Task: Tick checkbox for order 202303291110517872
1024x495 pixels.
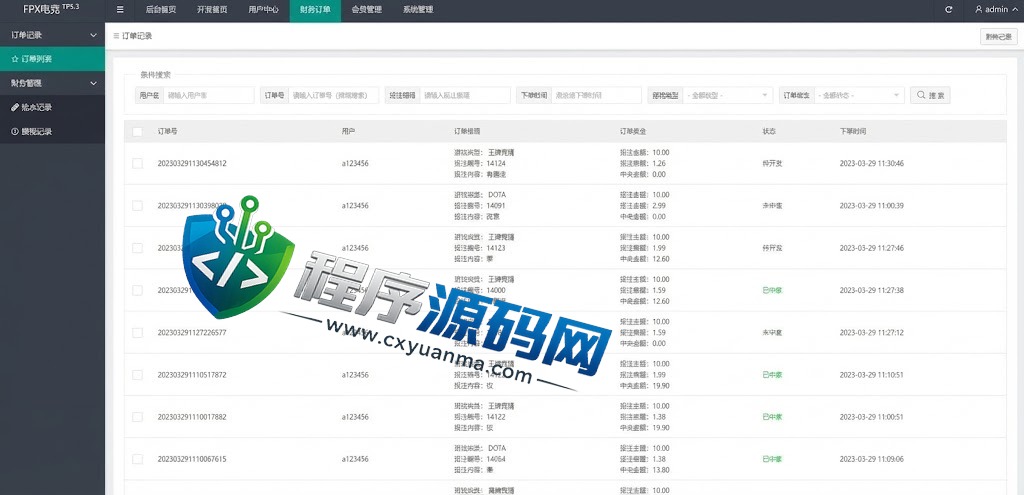Action: click(137, 375)
